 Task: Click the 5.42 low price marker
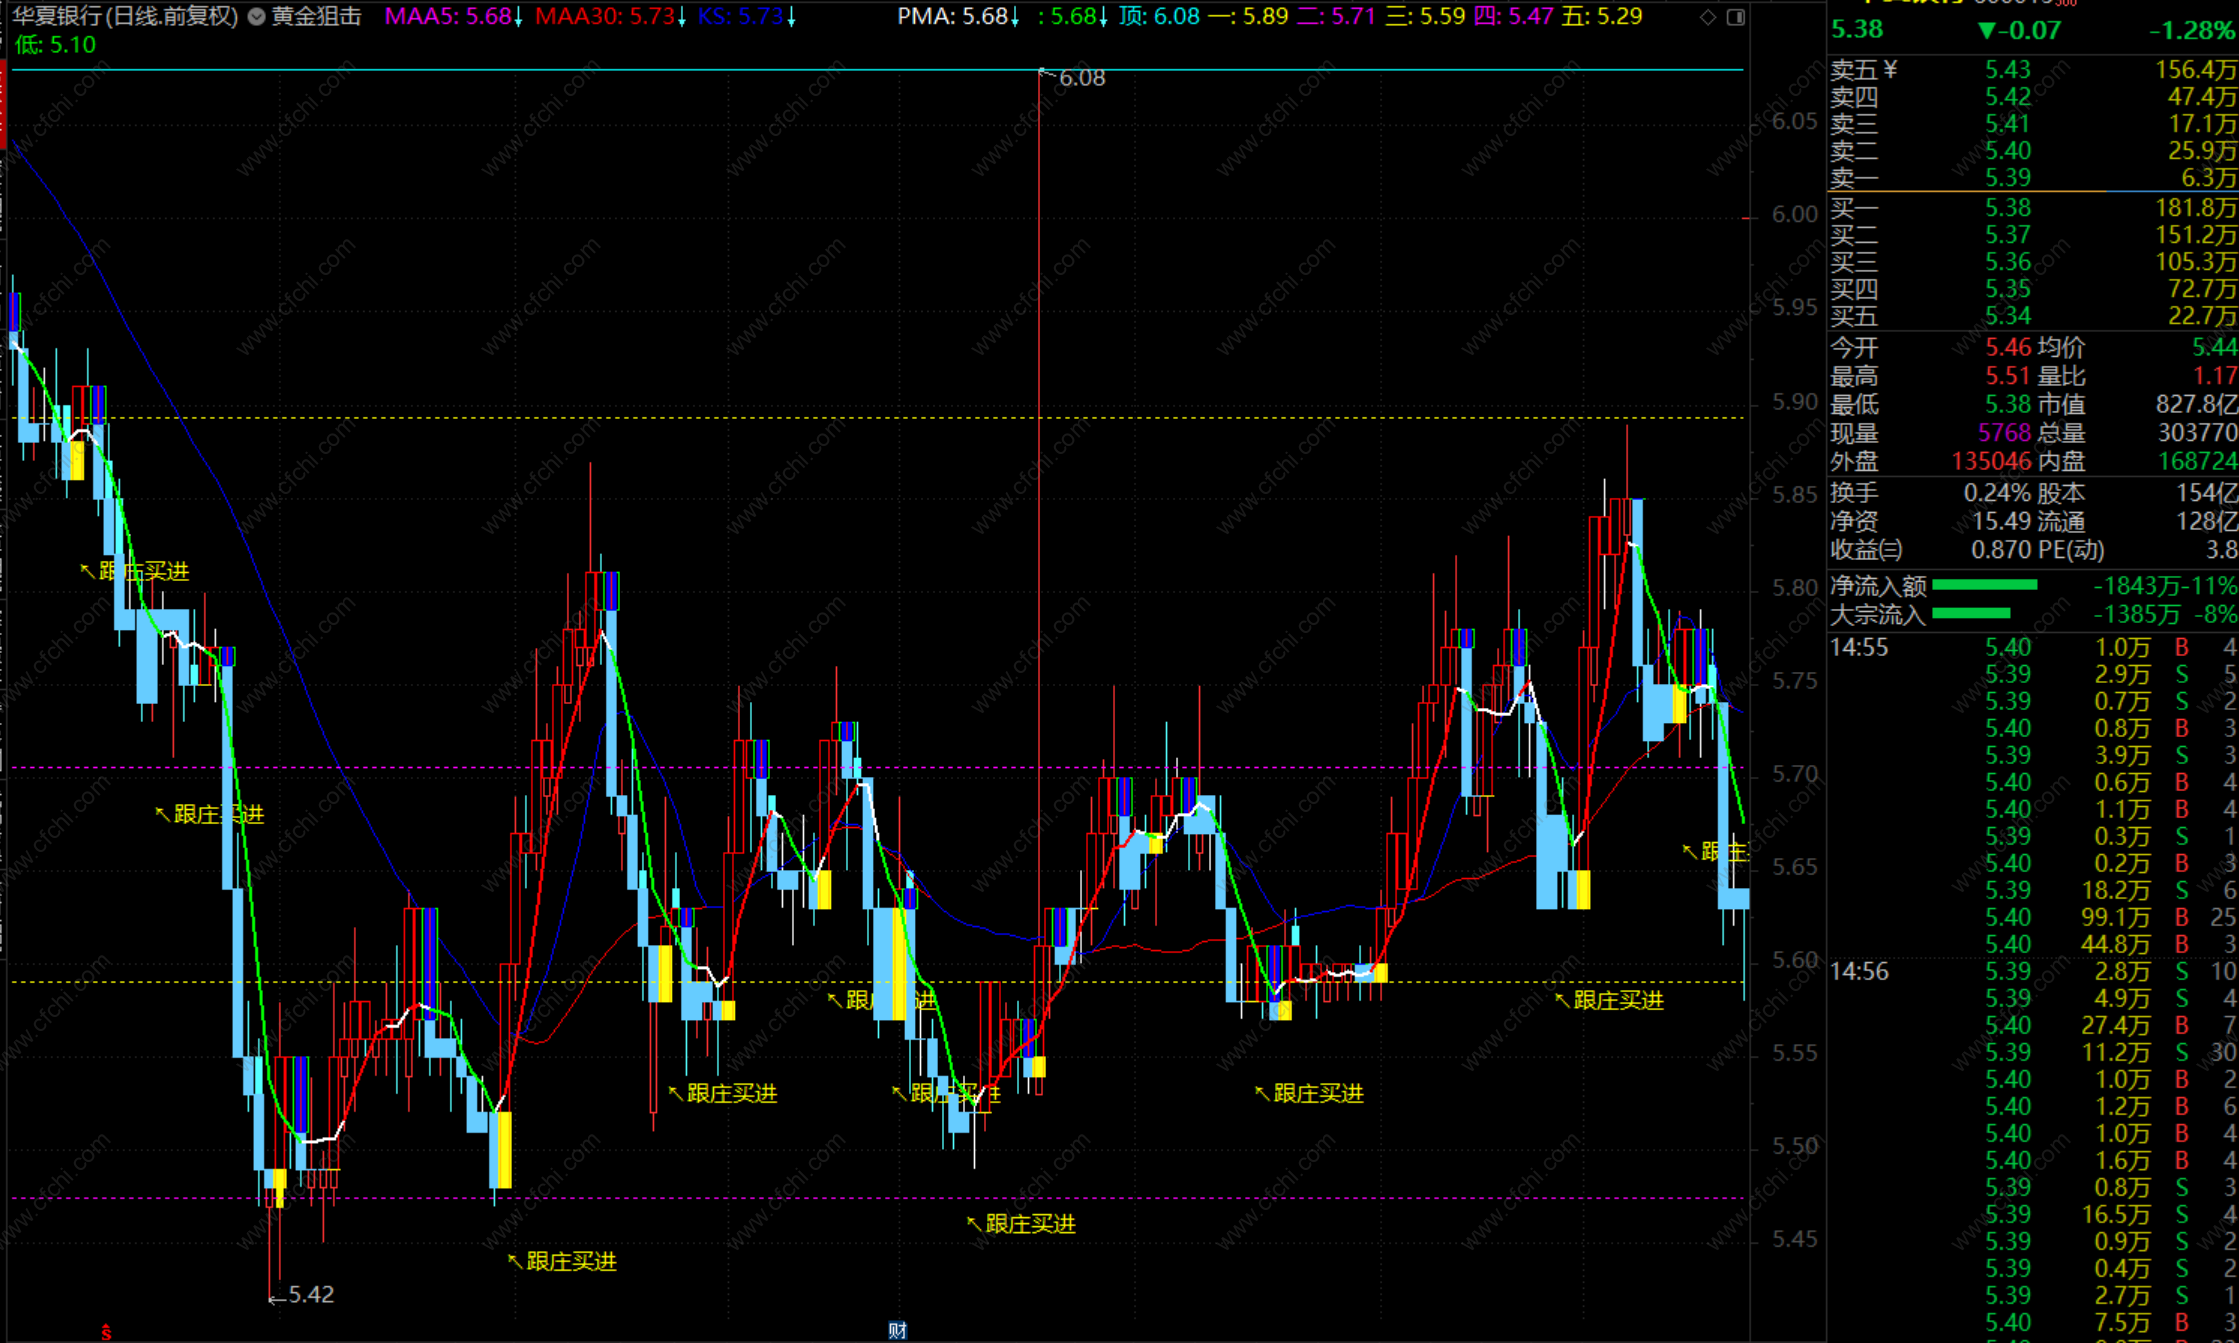click(310, 1295)
